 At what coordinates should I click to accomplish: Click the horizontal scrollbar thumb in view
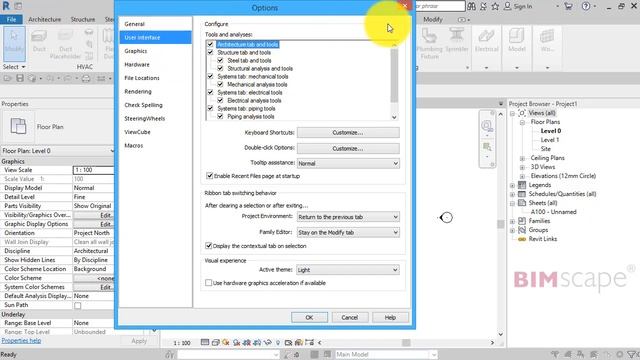pyautogui.click(x=406, y=342)
